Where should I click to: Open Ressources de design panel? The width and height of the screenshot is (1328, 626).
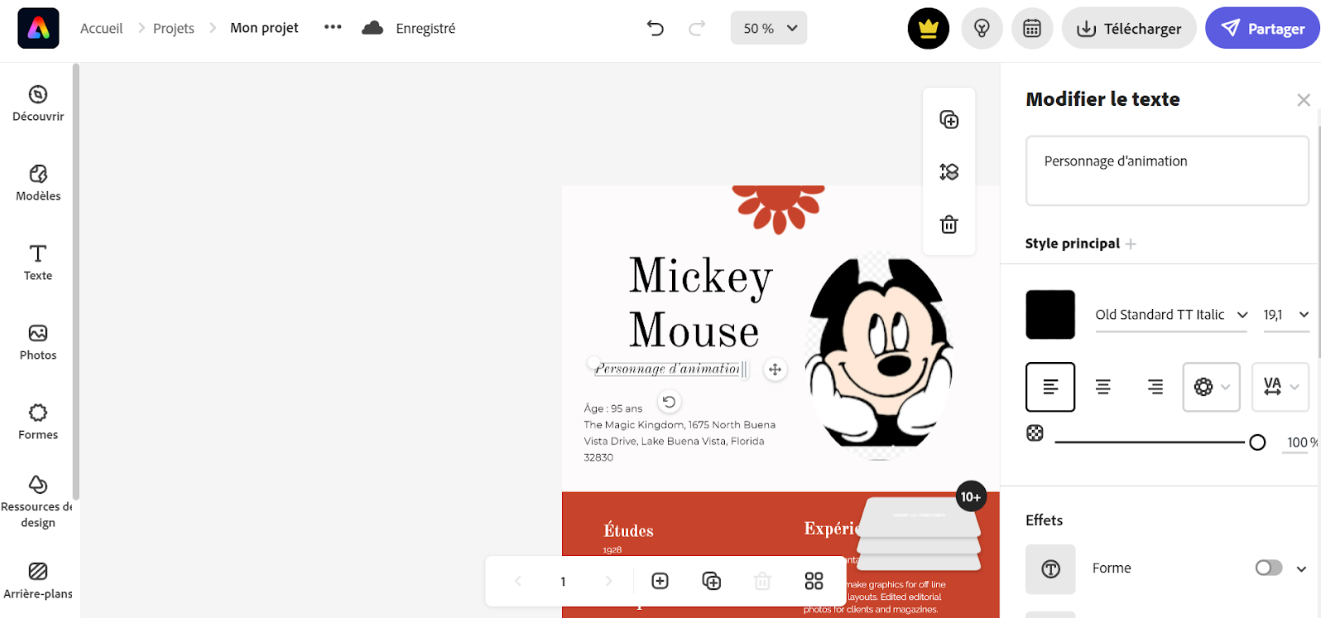tap(38, 501)
